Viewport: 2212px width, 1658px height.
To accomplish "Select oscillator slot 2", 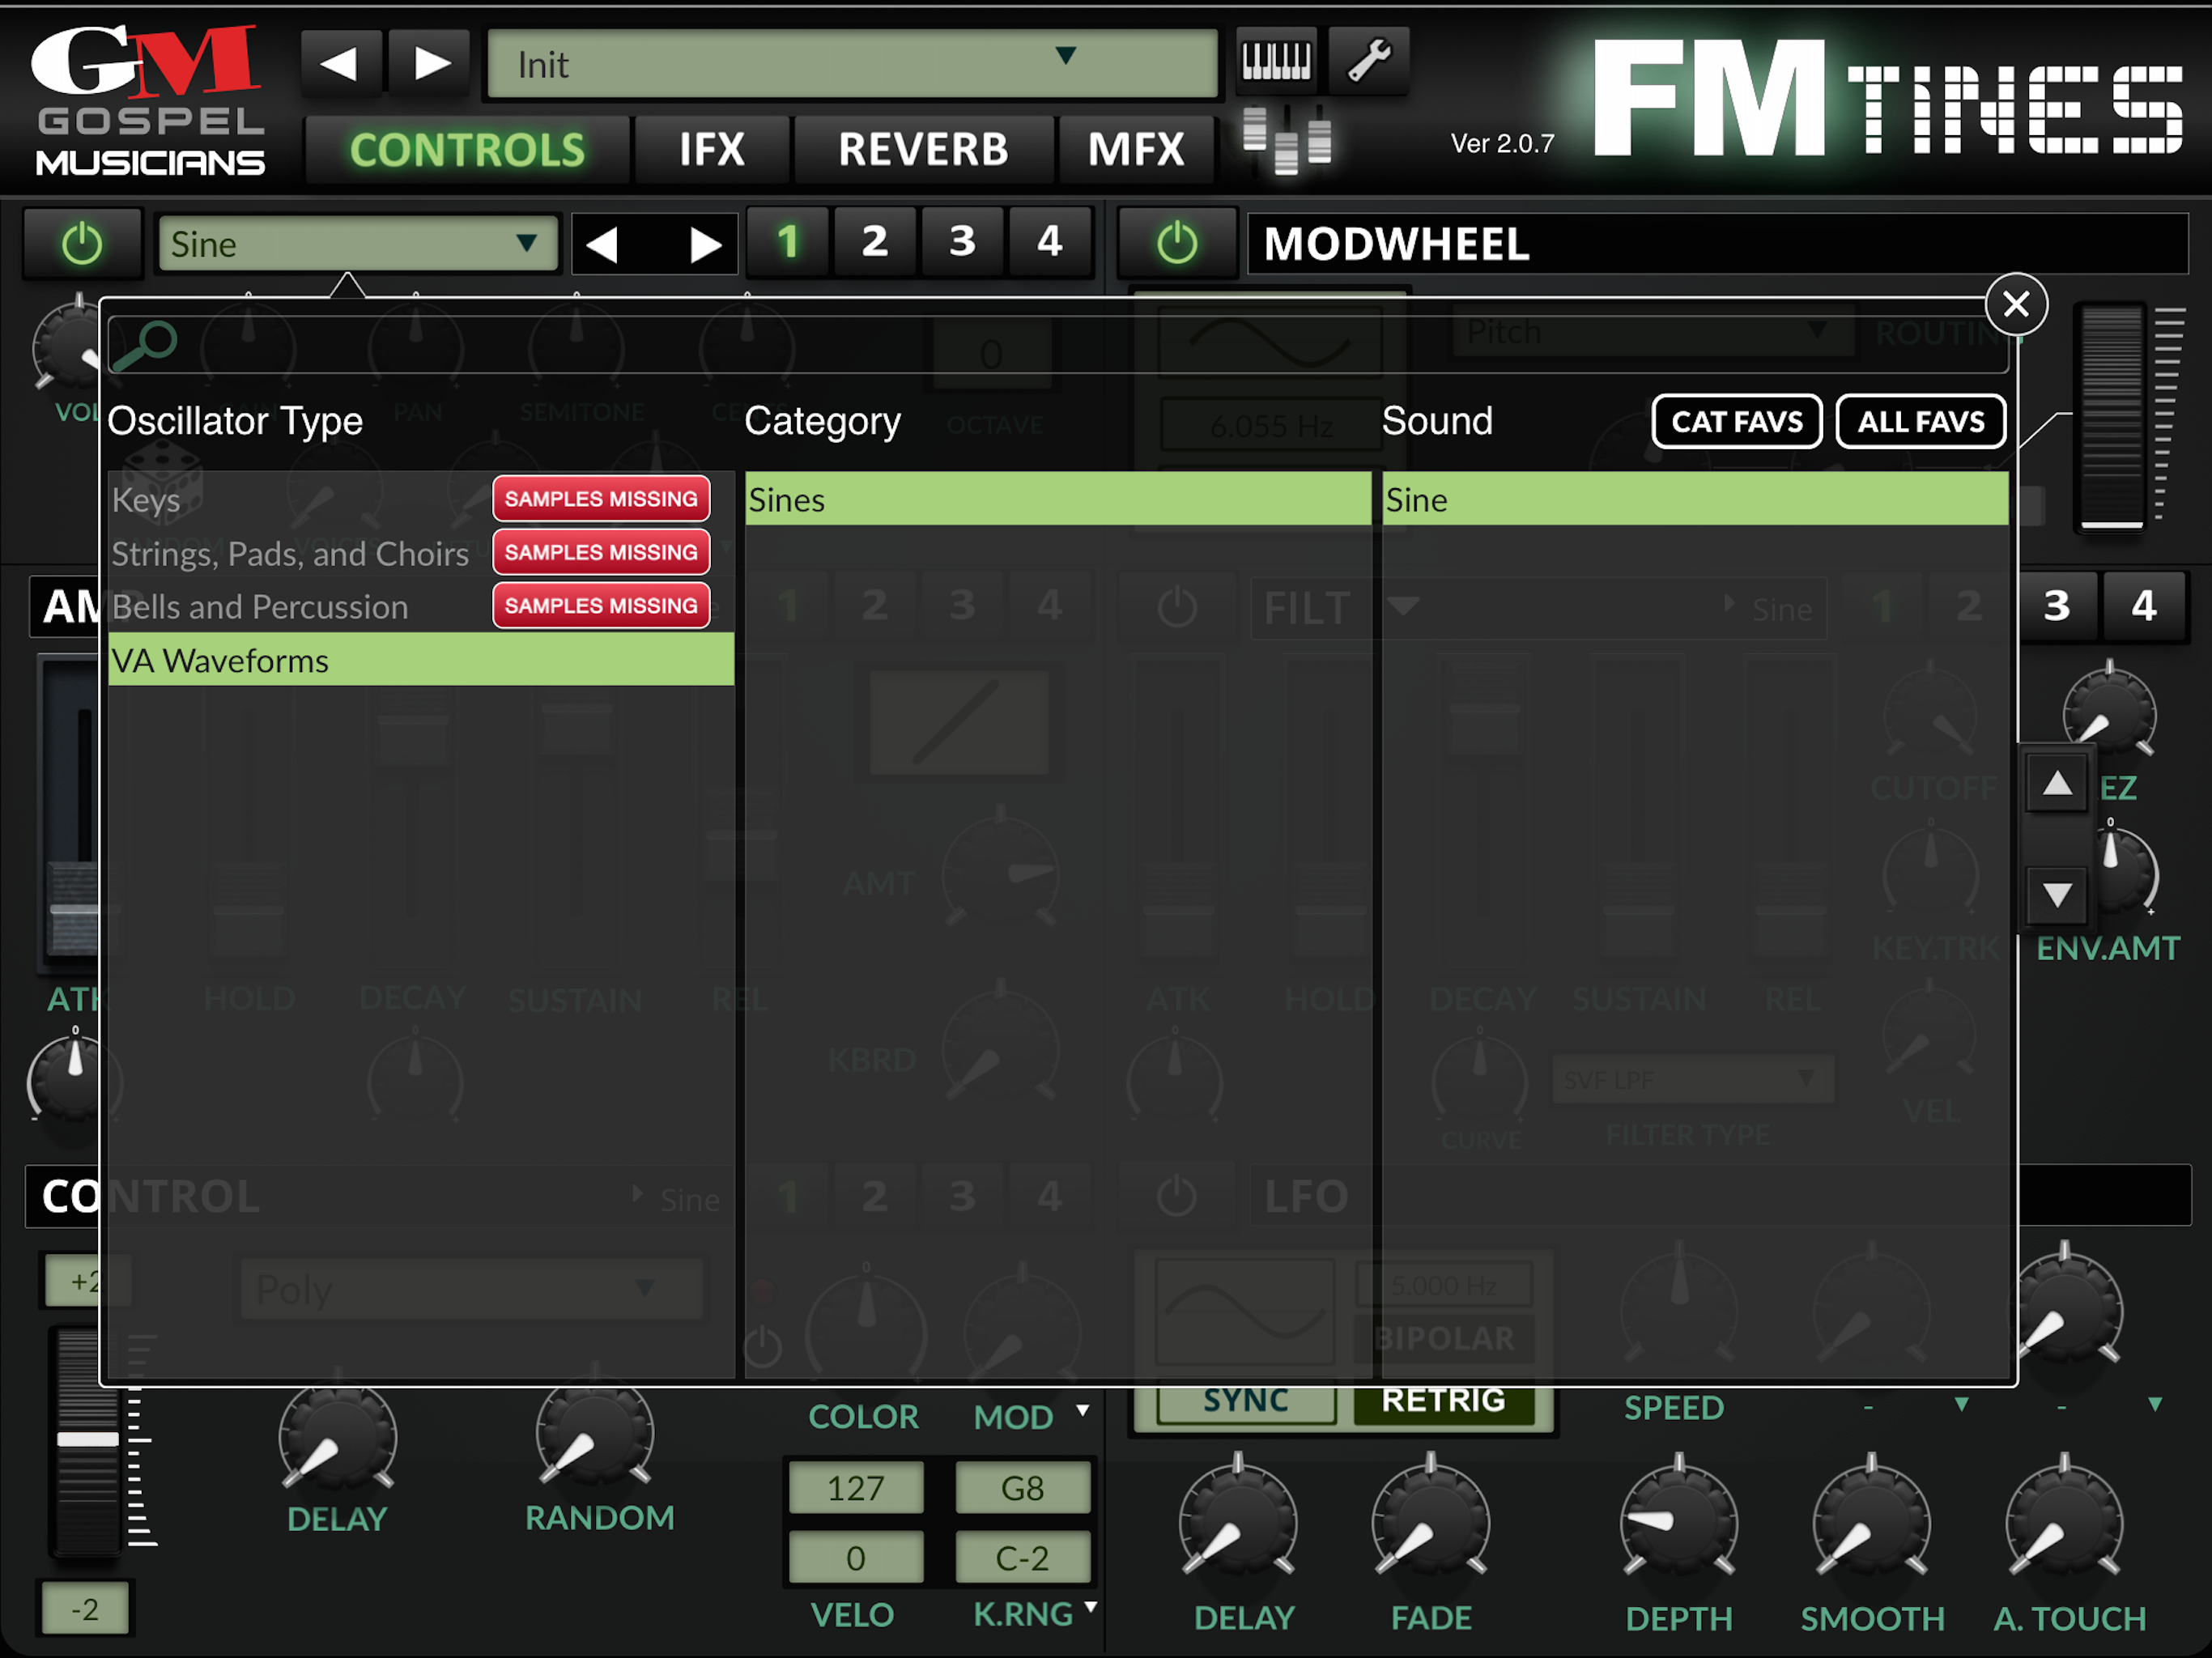I will coord(875,241).
